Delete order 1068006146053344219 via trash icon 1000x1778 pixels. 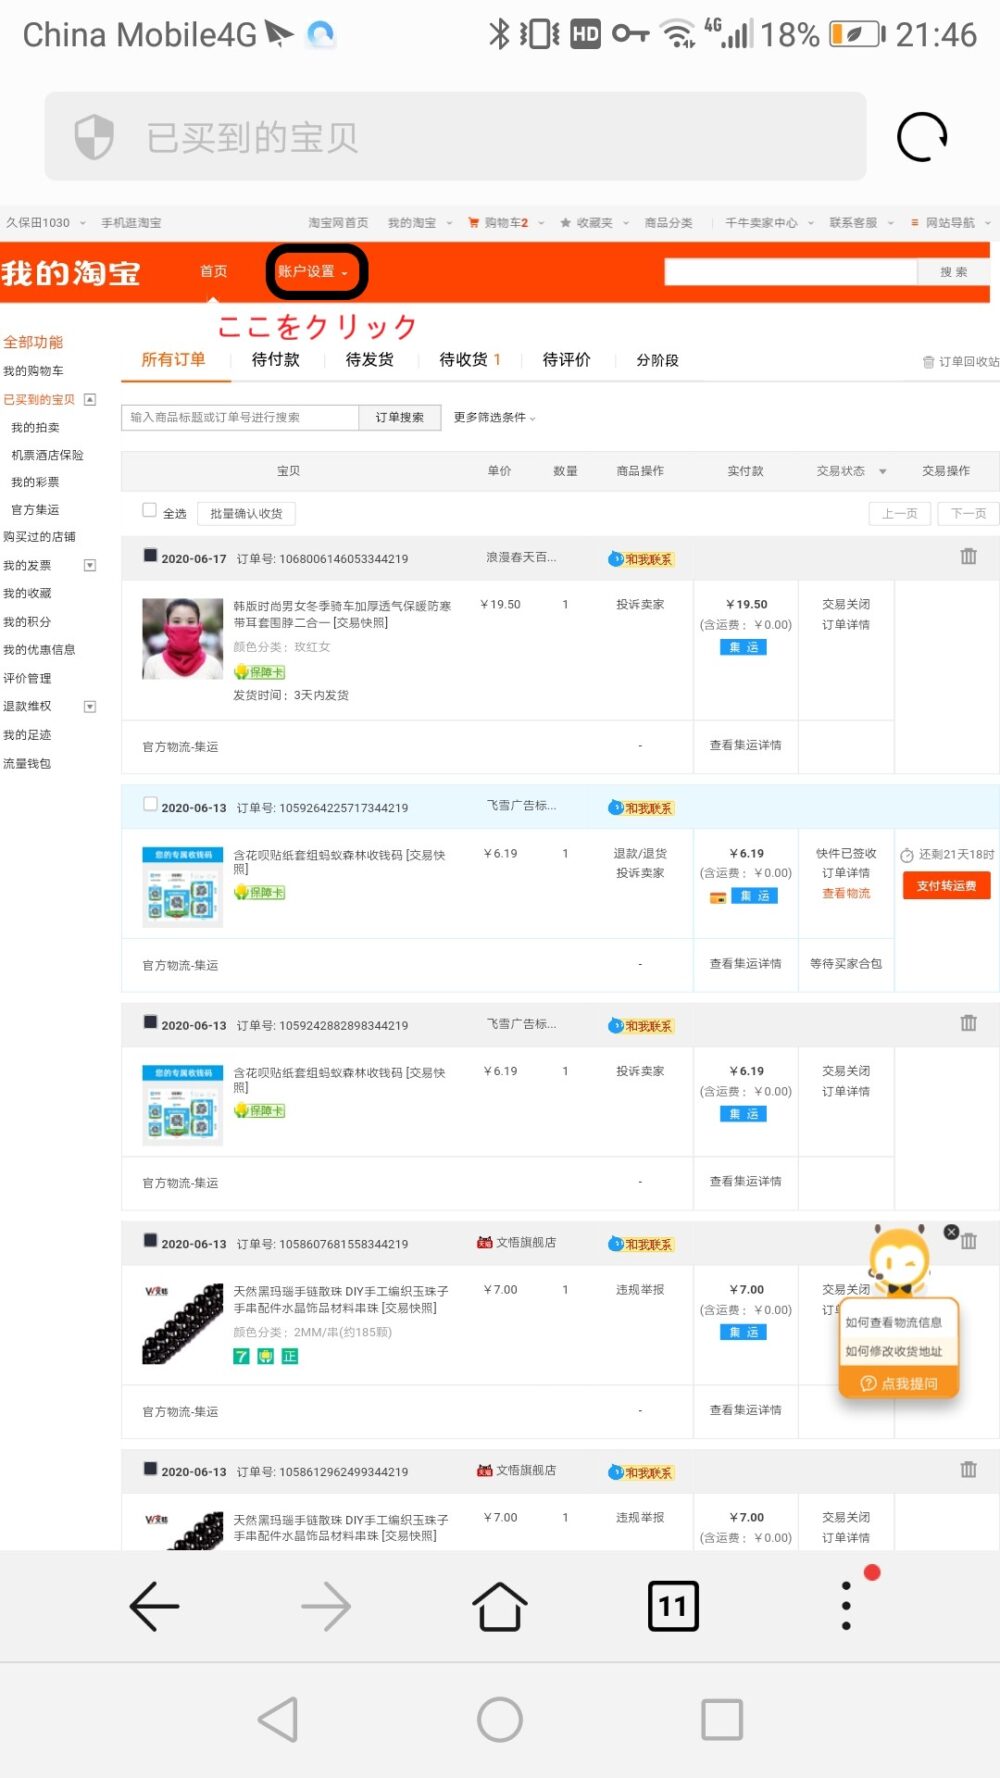click(968, 556)
